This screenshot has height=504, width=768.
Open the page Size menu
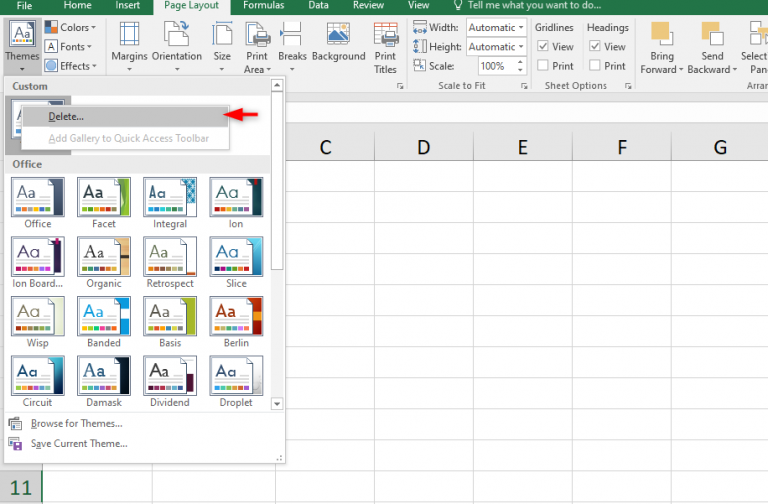(x=222, y=47)
